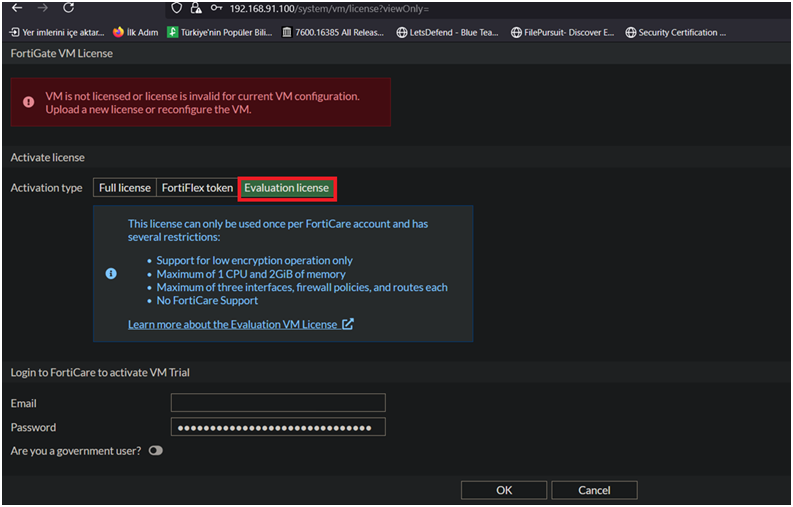The image size is (793, 507).
Task: Click the OK button
Action: coord(504,490)
